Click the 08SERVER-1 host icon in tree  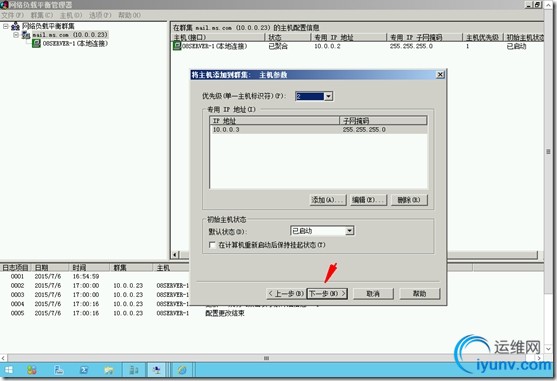(x=36, y=43)
